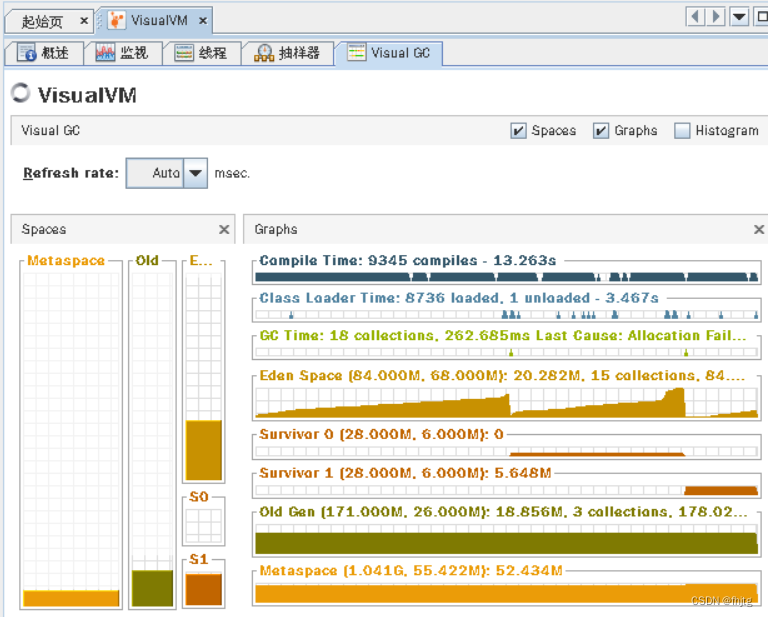Enable the Histogram checkbox
Screen dimensions: 768x617
point(682,131)
